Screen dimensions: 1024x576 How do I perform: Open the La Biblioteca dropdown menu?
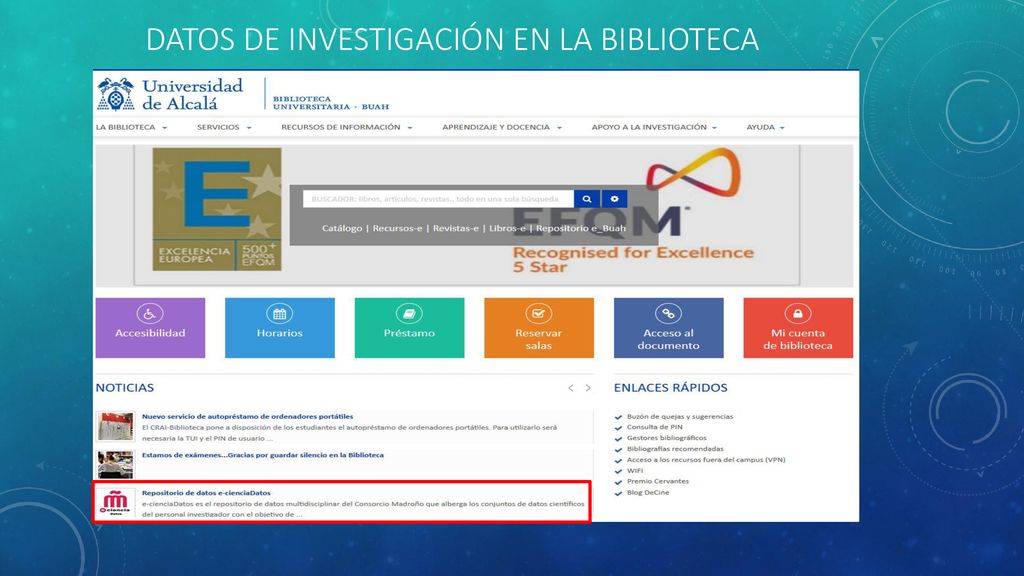coord(131,127)
